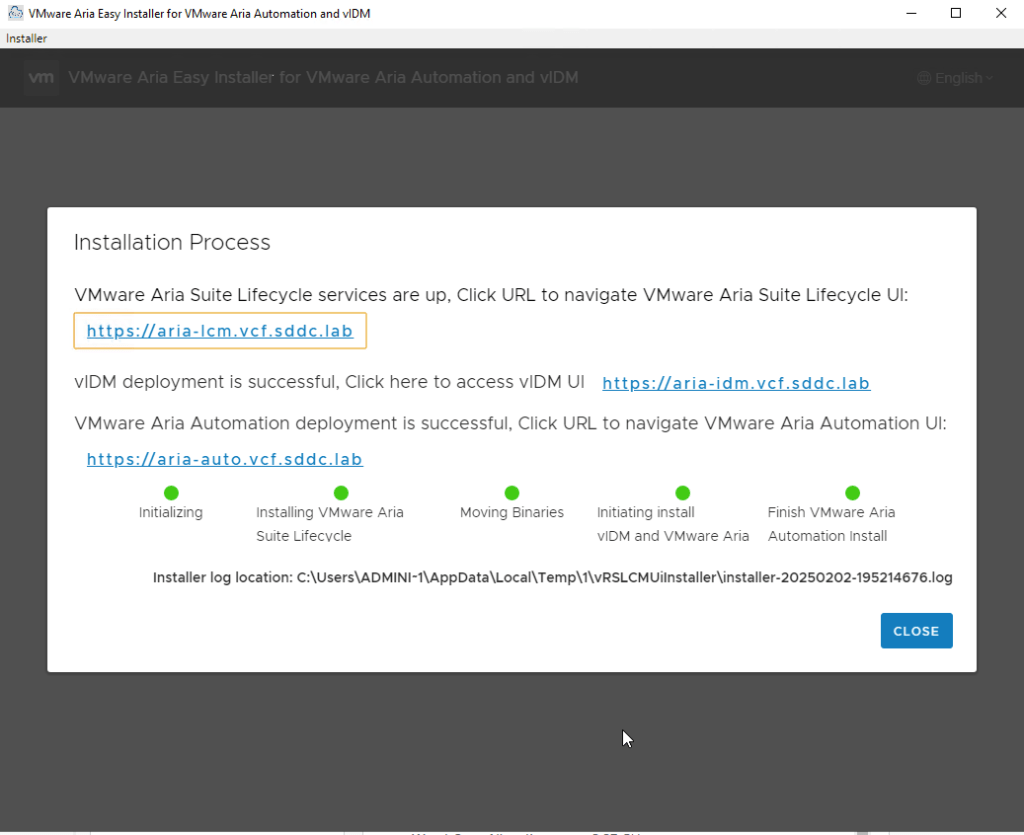1024x835 pixels.
Task: Click the VMware Aria Easy Installer header title
Action: point(323,78)
